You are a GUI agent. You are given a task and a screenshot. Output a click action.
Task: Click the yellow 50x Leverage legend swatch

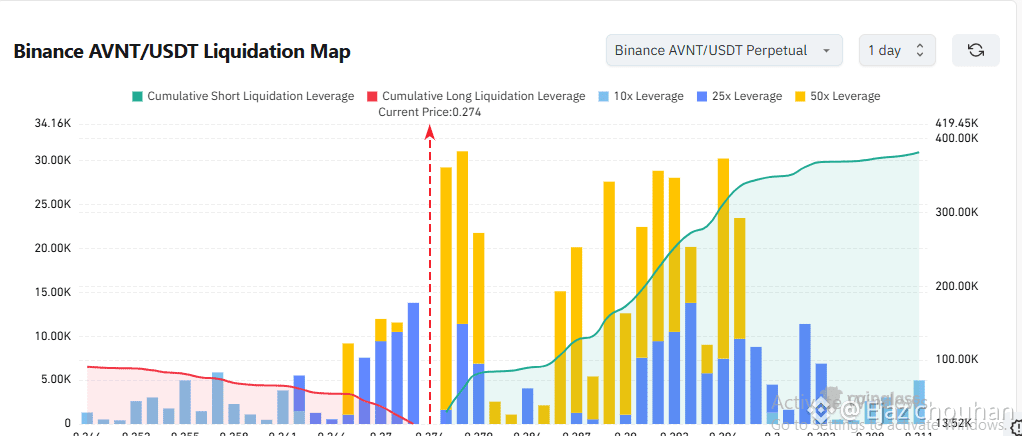click(800, 96)
